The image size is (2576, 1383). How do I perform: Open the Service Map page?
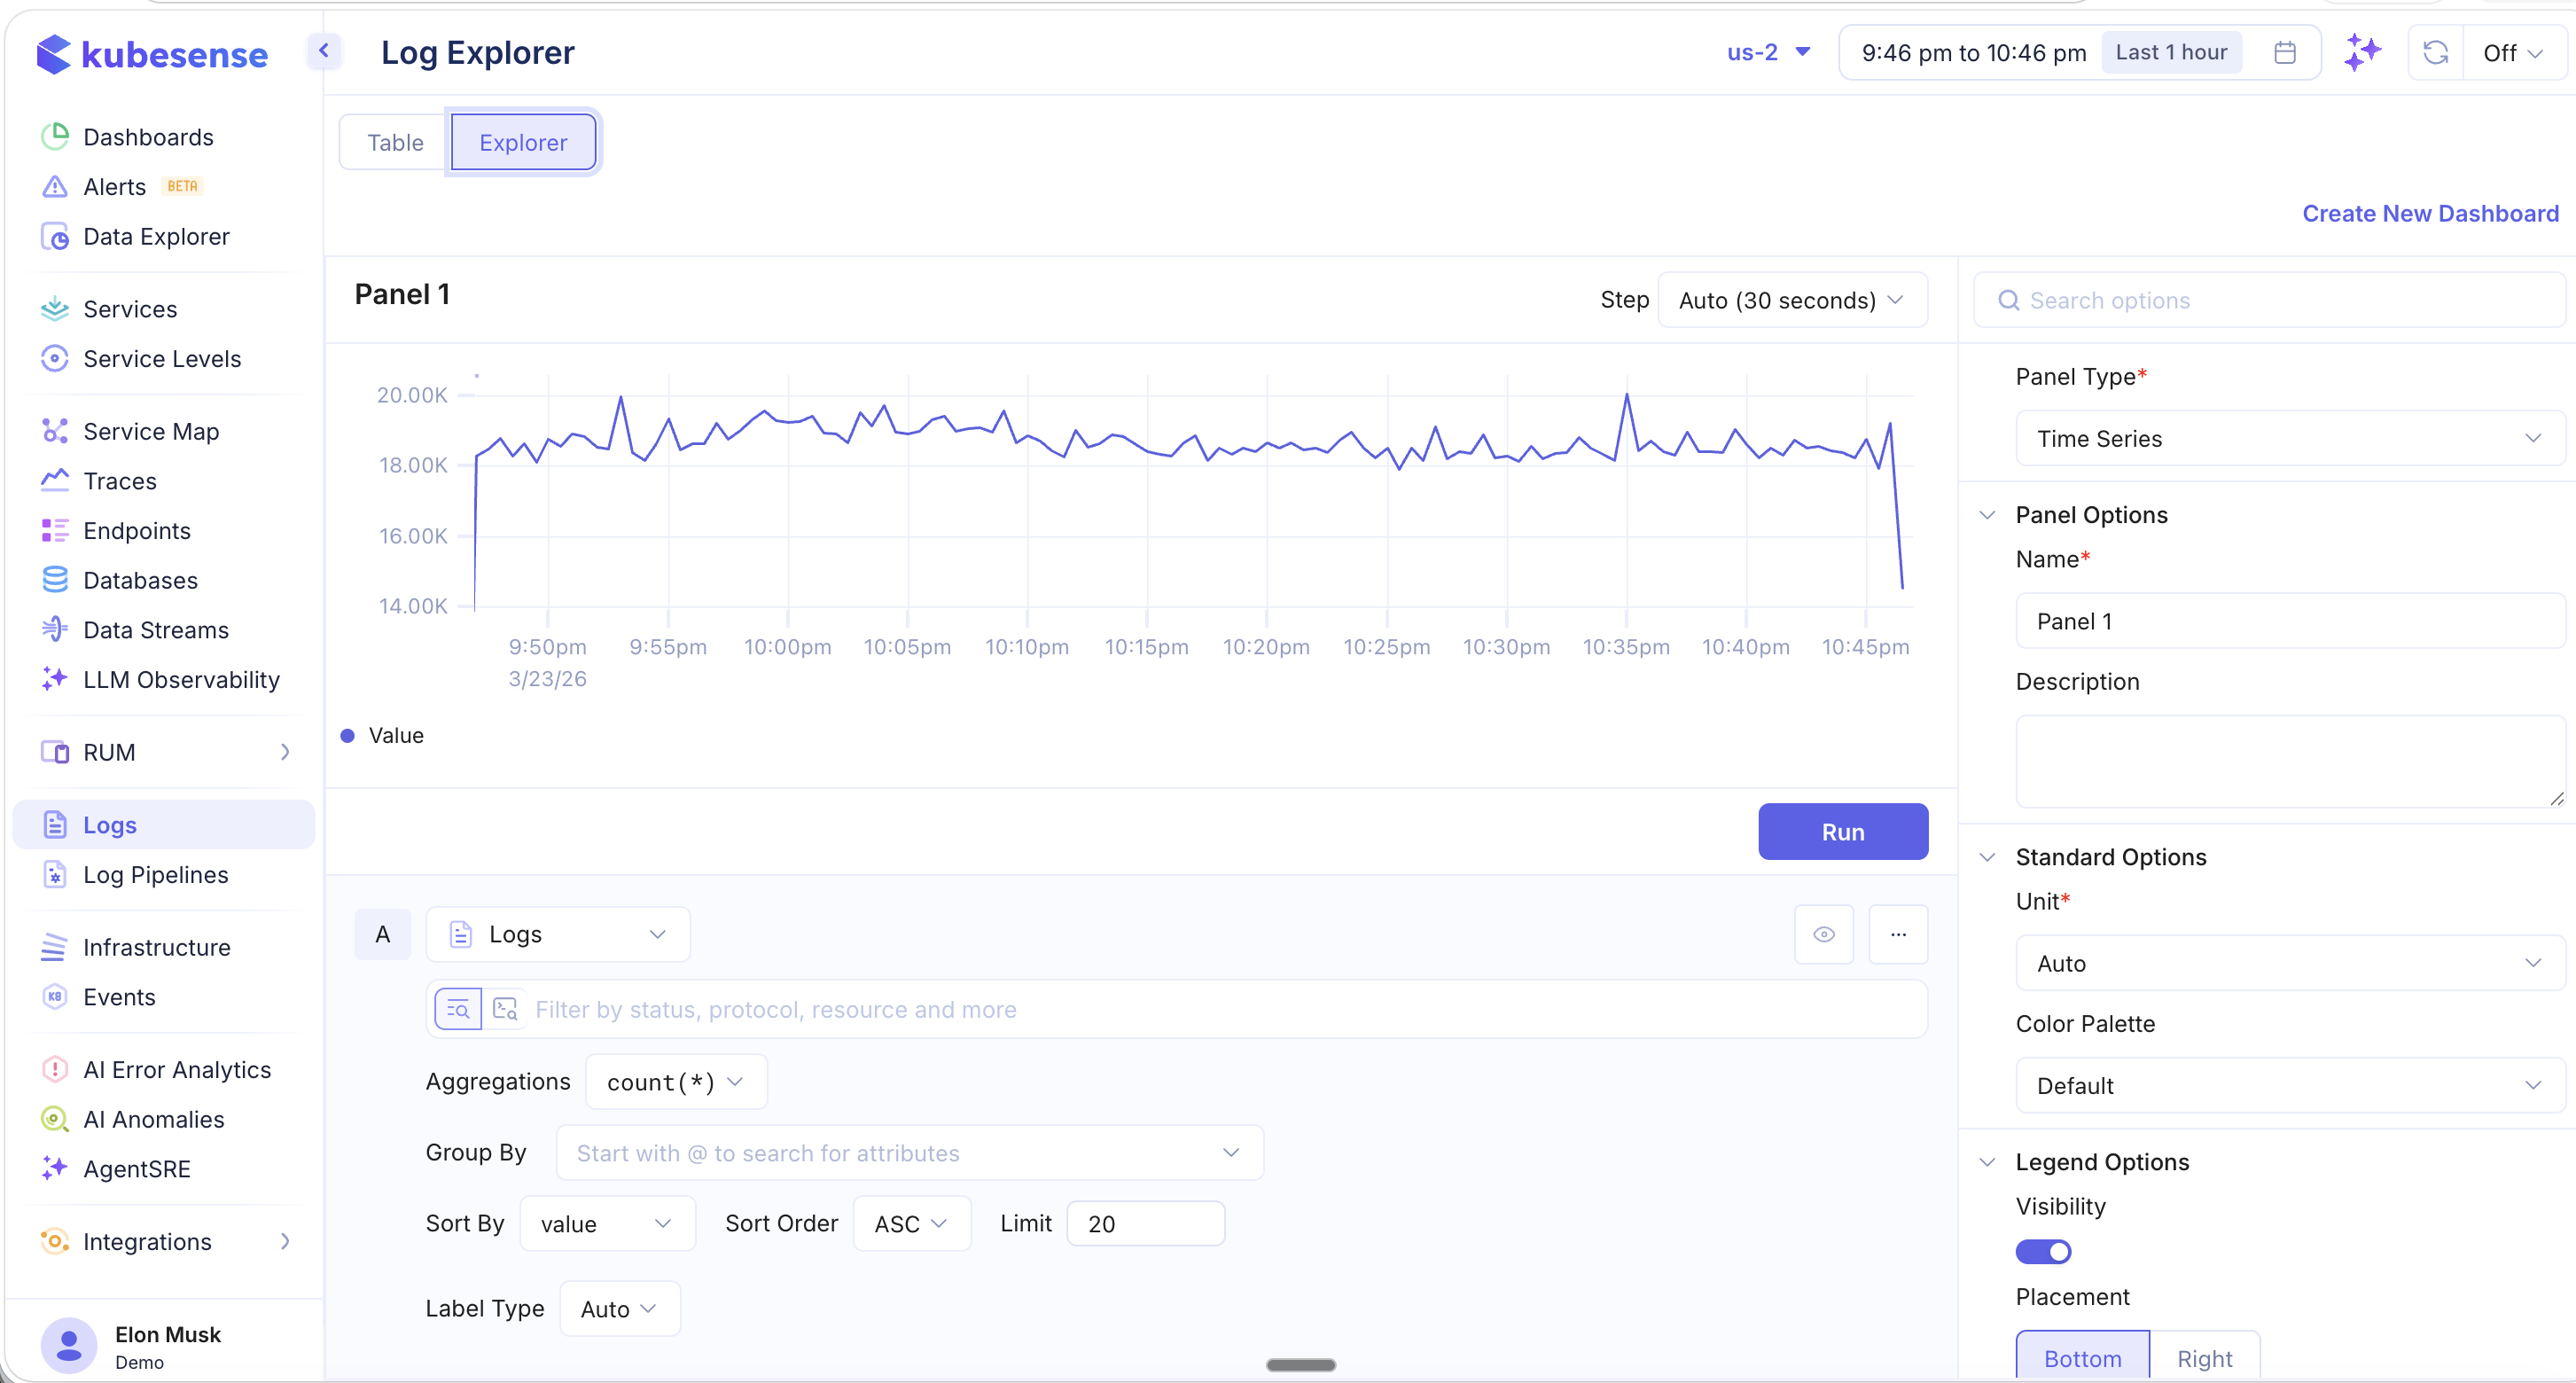tap(150, 430)
